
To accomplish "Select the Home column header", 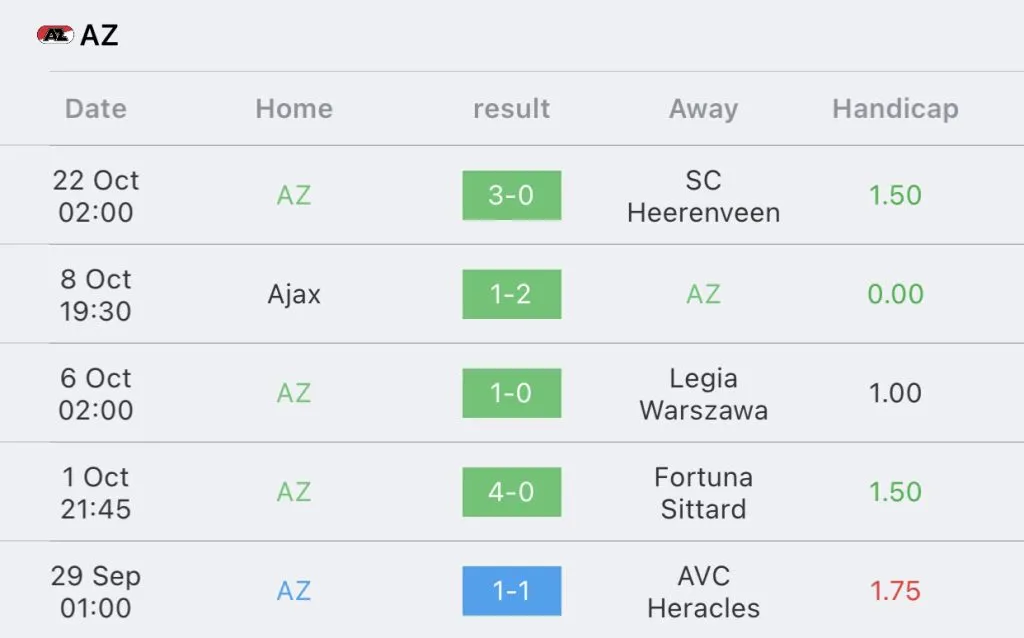I will [294, 108].
